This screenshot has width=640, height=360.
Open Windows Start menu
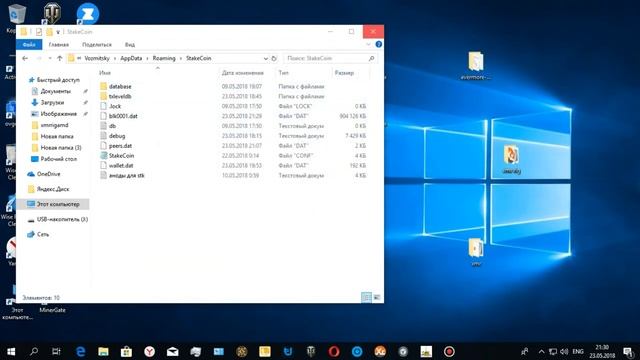click(x=11, y=351)
